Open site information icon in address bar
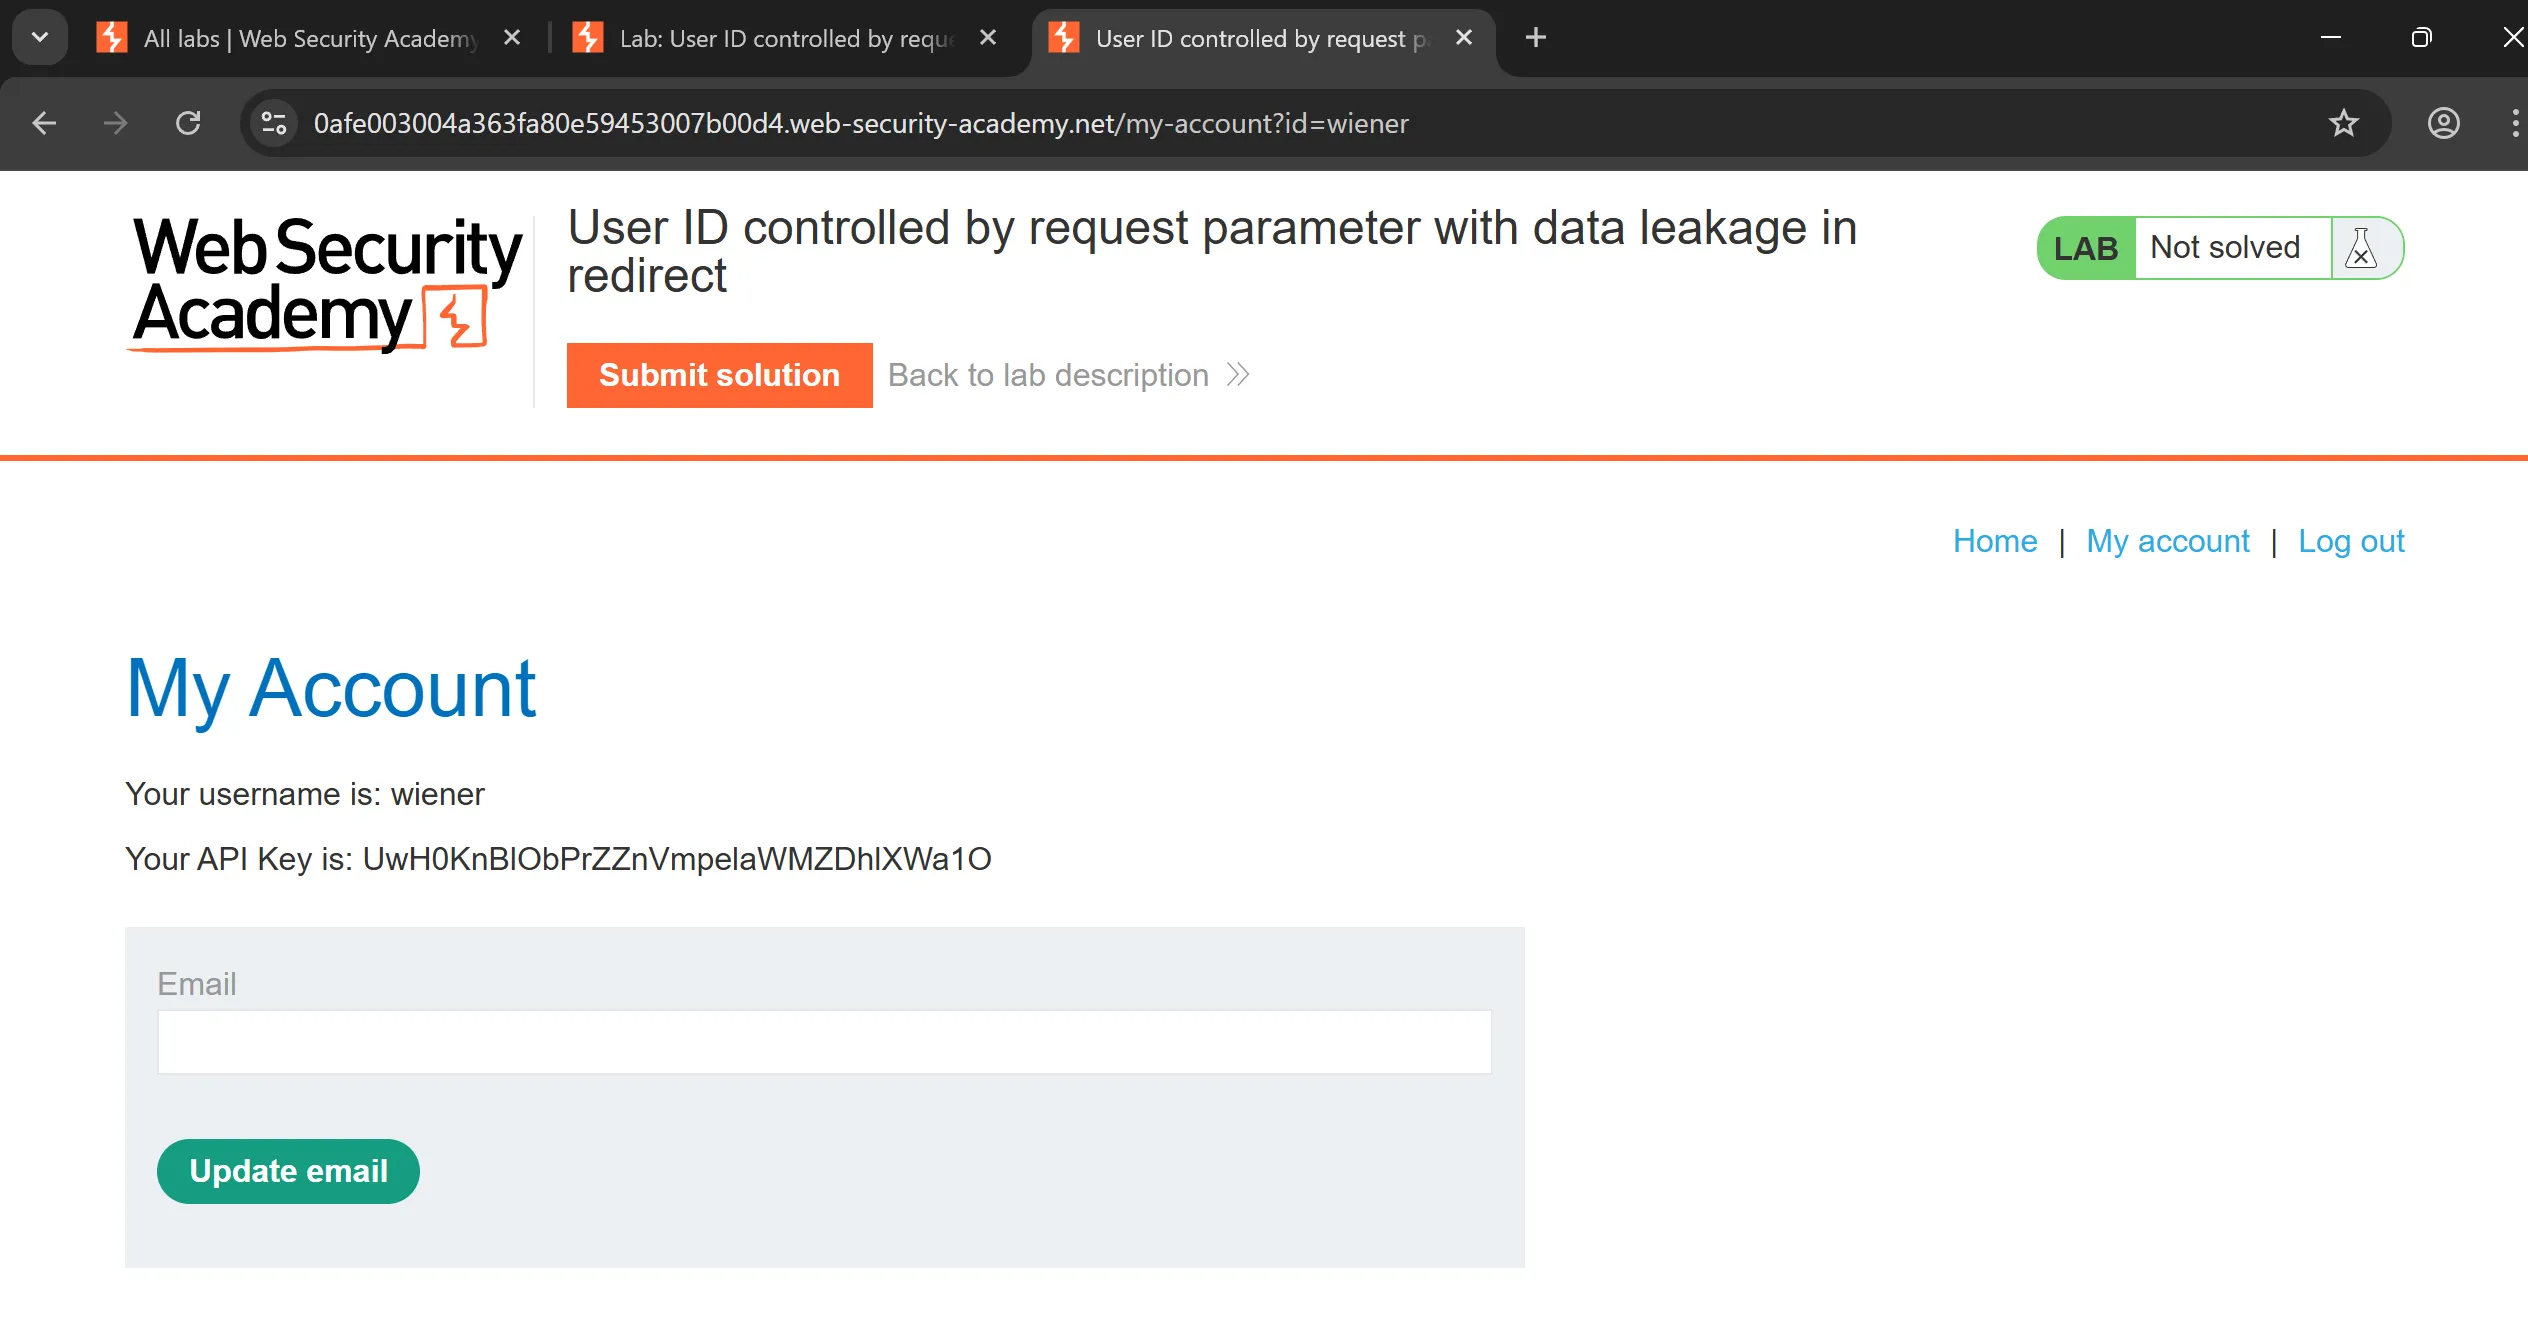 tap(274, 123)
